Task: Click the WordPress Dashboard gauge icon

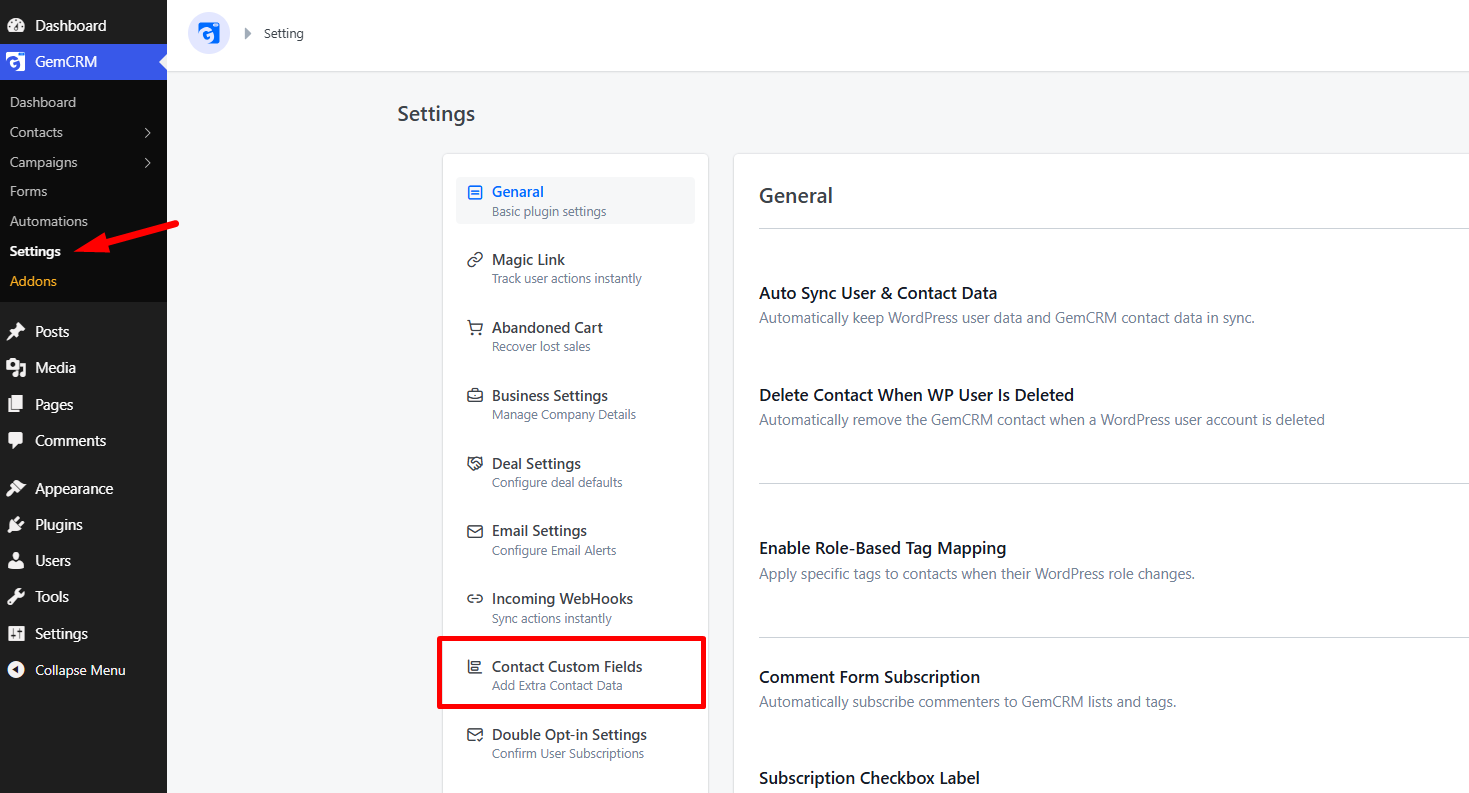Action: click(16, 25)
